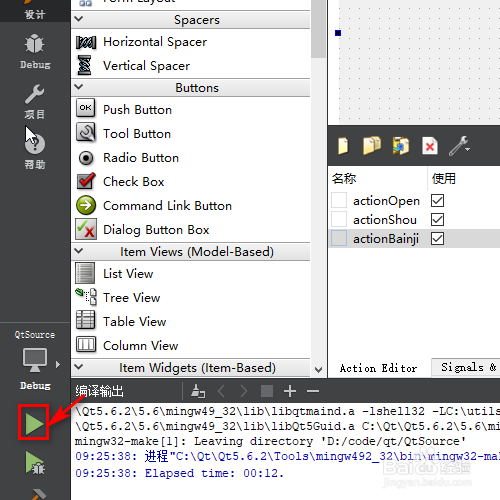Copy action in Action Editor toolbar
Screen dimensions: 500x500
click(x=371, y=145)
